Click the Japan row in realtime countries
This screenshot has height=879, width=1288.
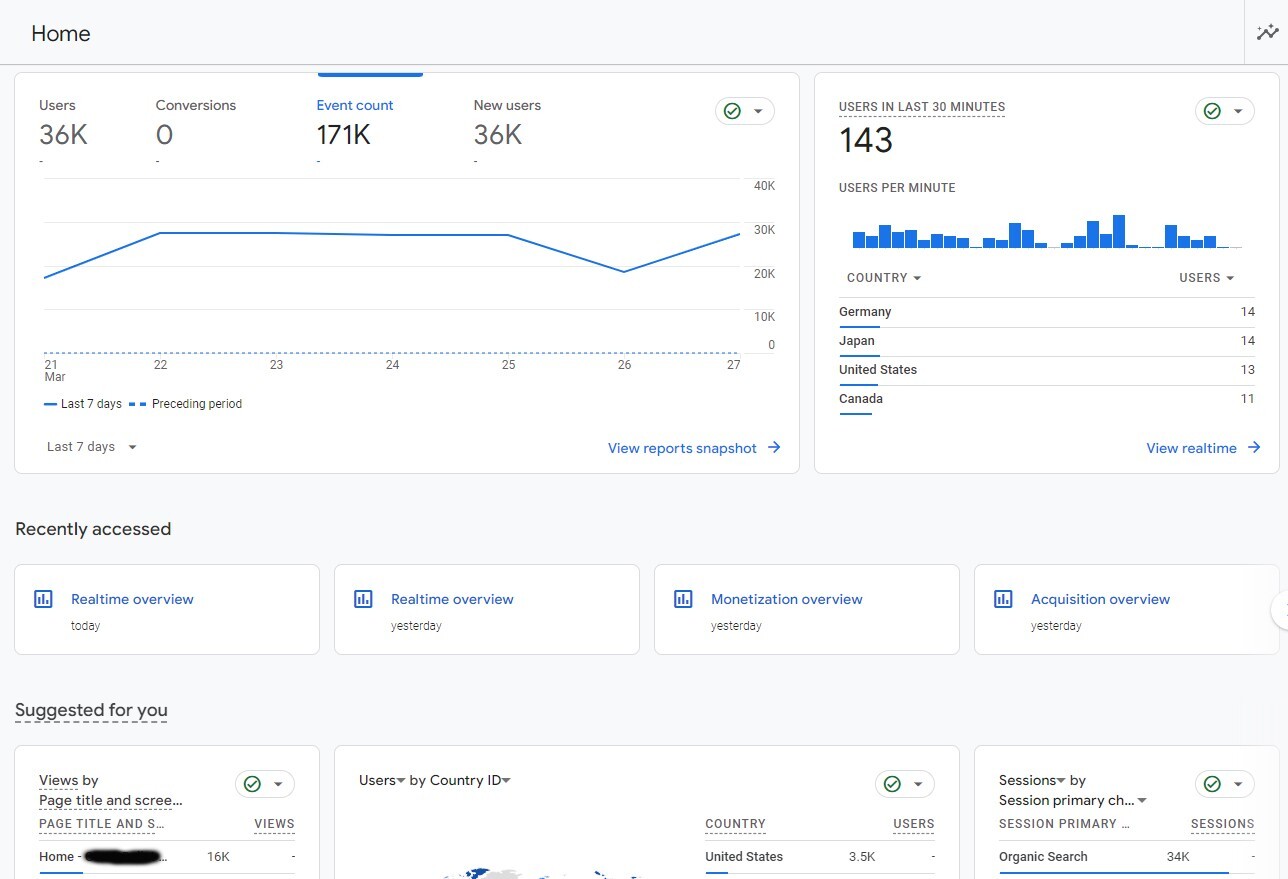[1047, 341]
